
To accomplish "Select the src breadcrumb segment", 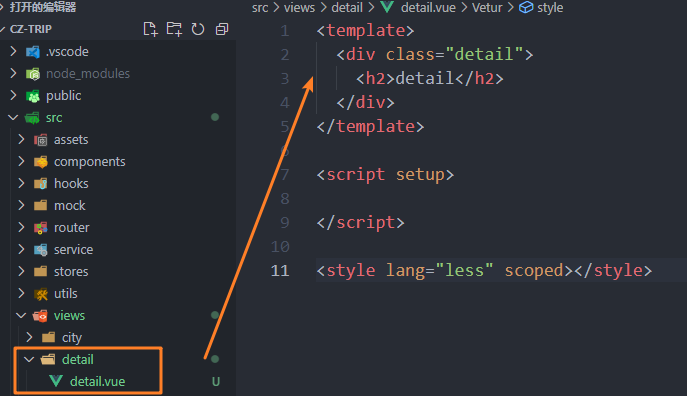I will click(x=260, y=7).
